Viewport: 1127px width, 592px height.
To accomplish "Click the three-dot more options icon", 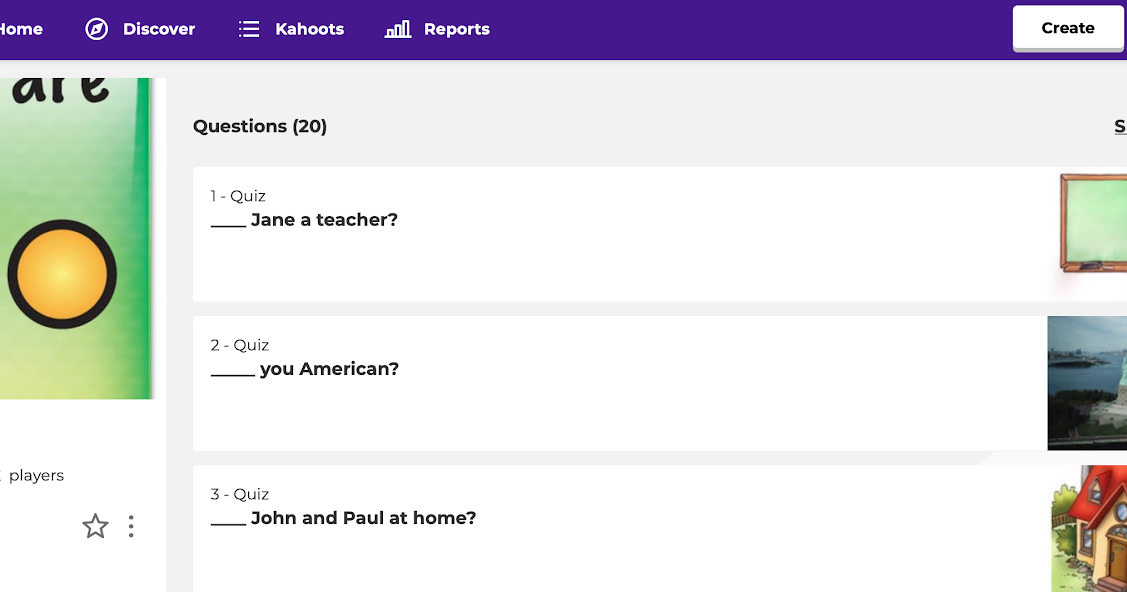I will [130, 526].
